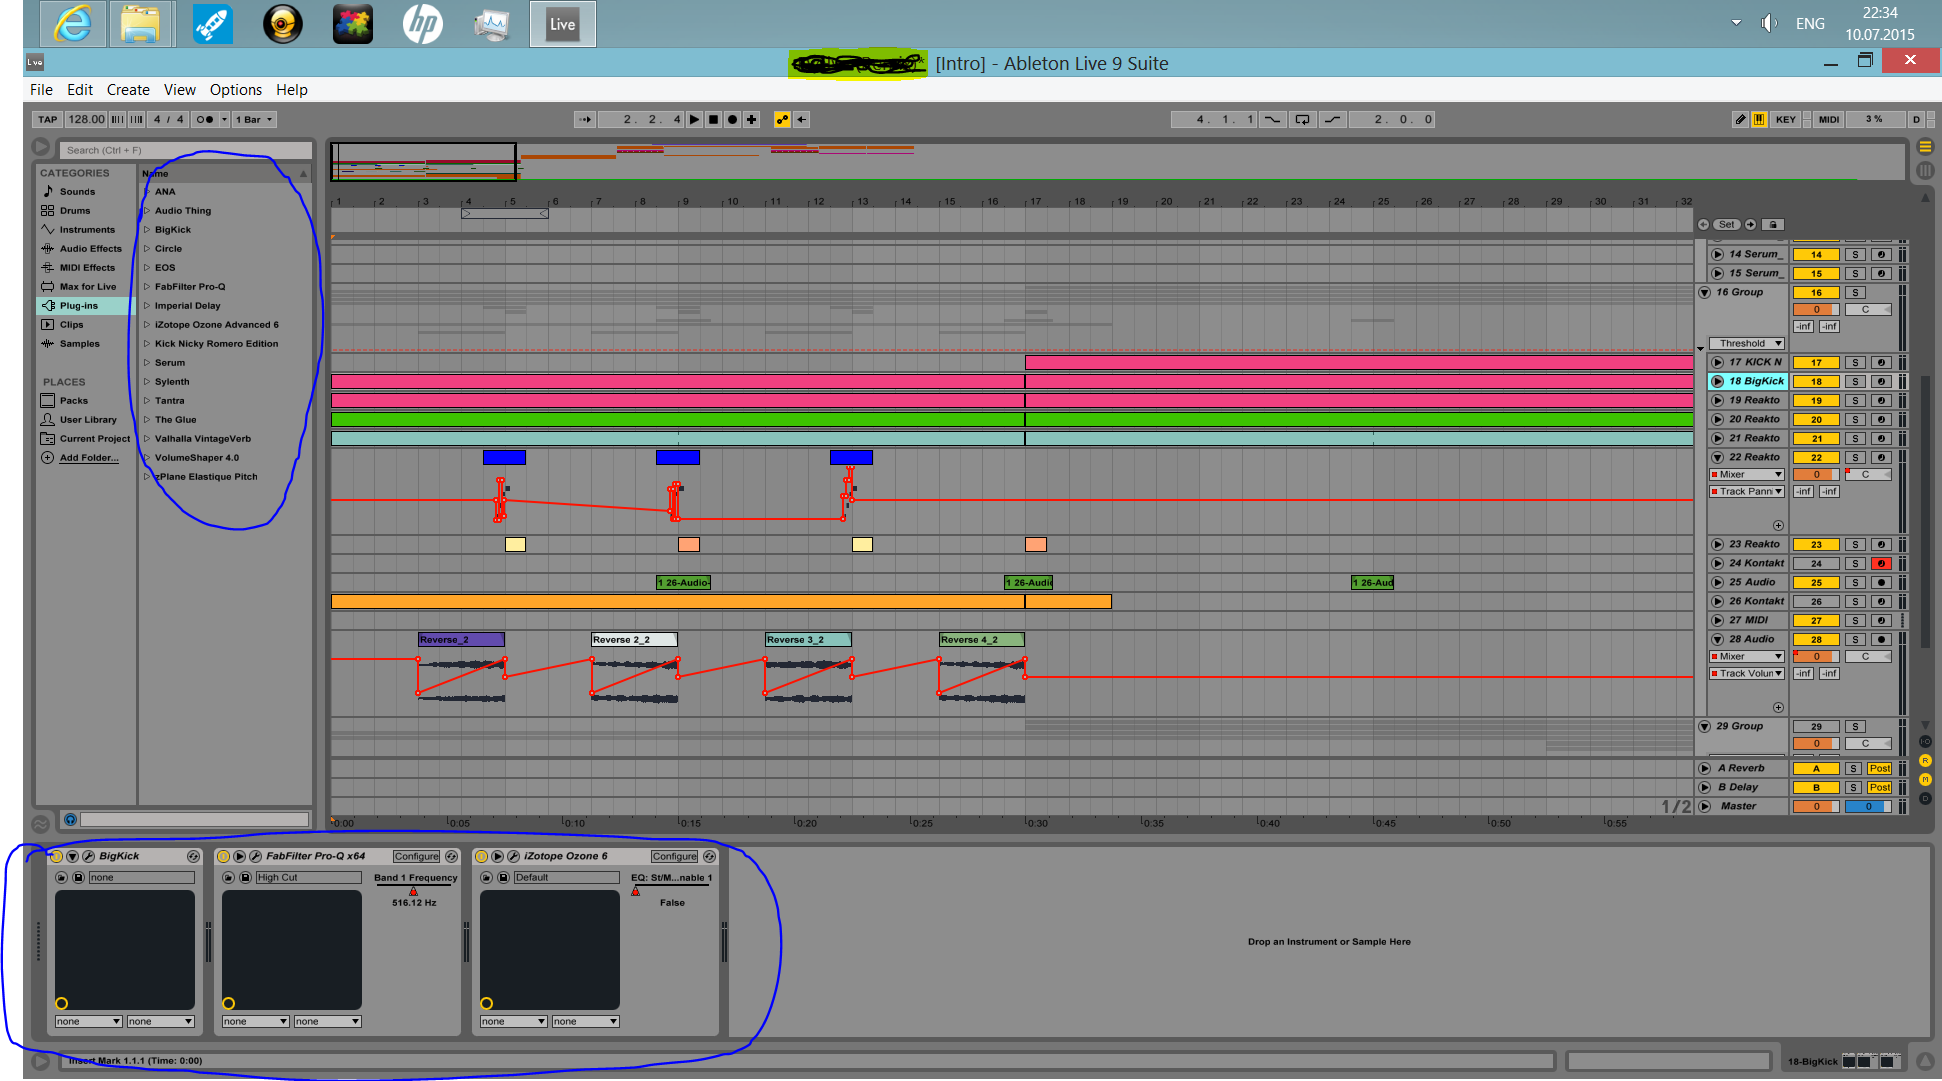The width and height of the screenshot is (1942, 1081).
Task: Click the lock envelopes icon
Action: coord(1772,224)
